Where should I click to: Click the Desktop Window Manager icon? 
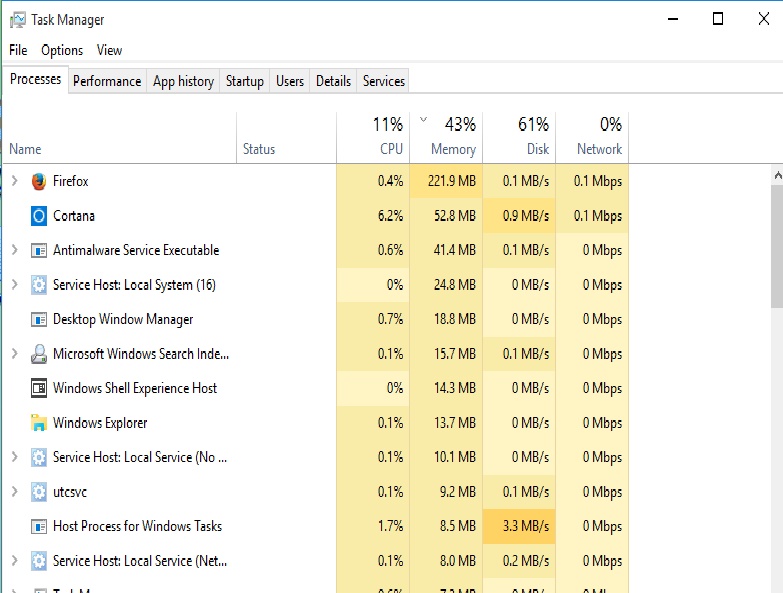[x=39, y=320]
